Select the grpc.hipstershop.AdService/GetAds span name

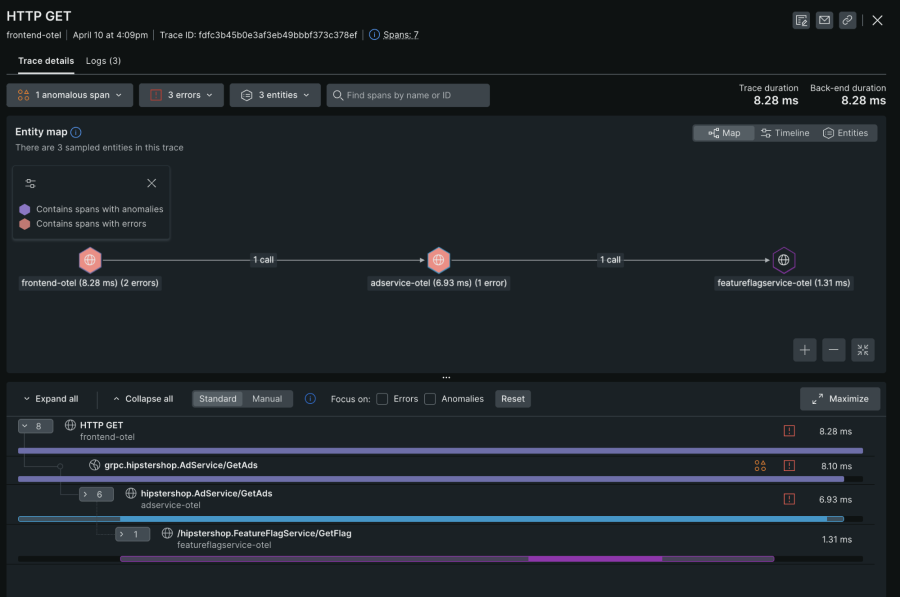point(181,465)
